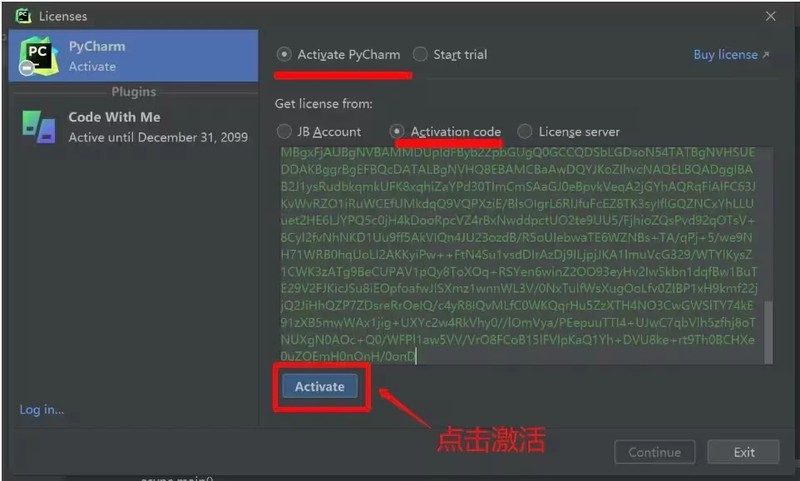Viewport: 800px width, 481px height.
Task: Choose the Start trial radio option
Action: pos(420,54)
